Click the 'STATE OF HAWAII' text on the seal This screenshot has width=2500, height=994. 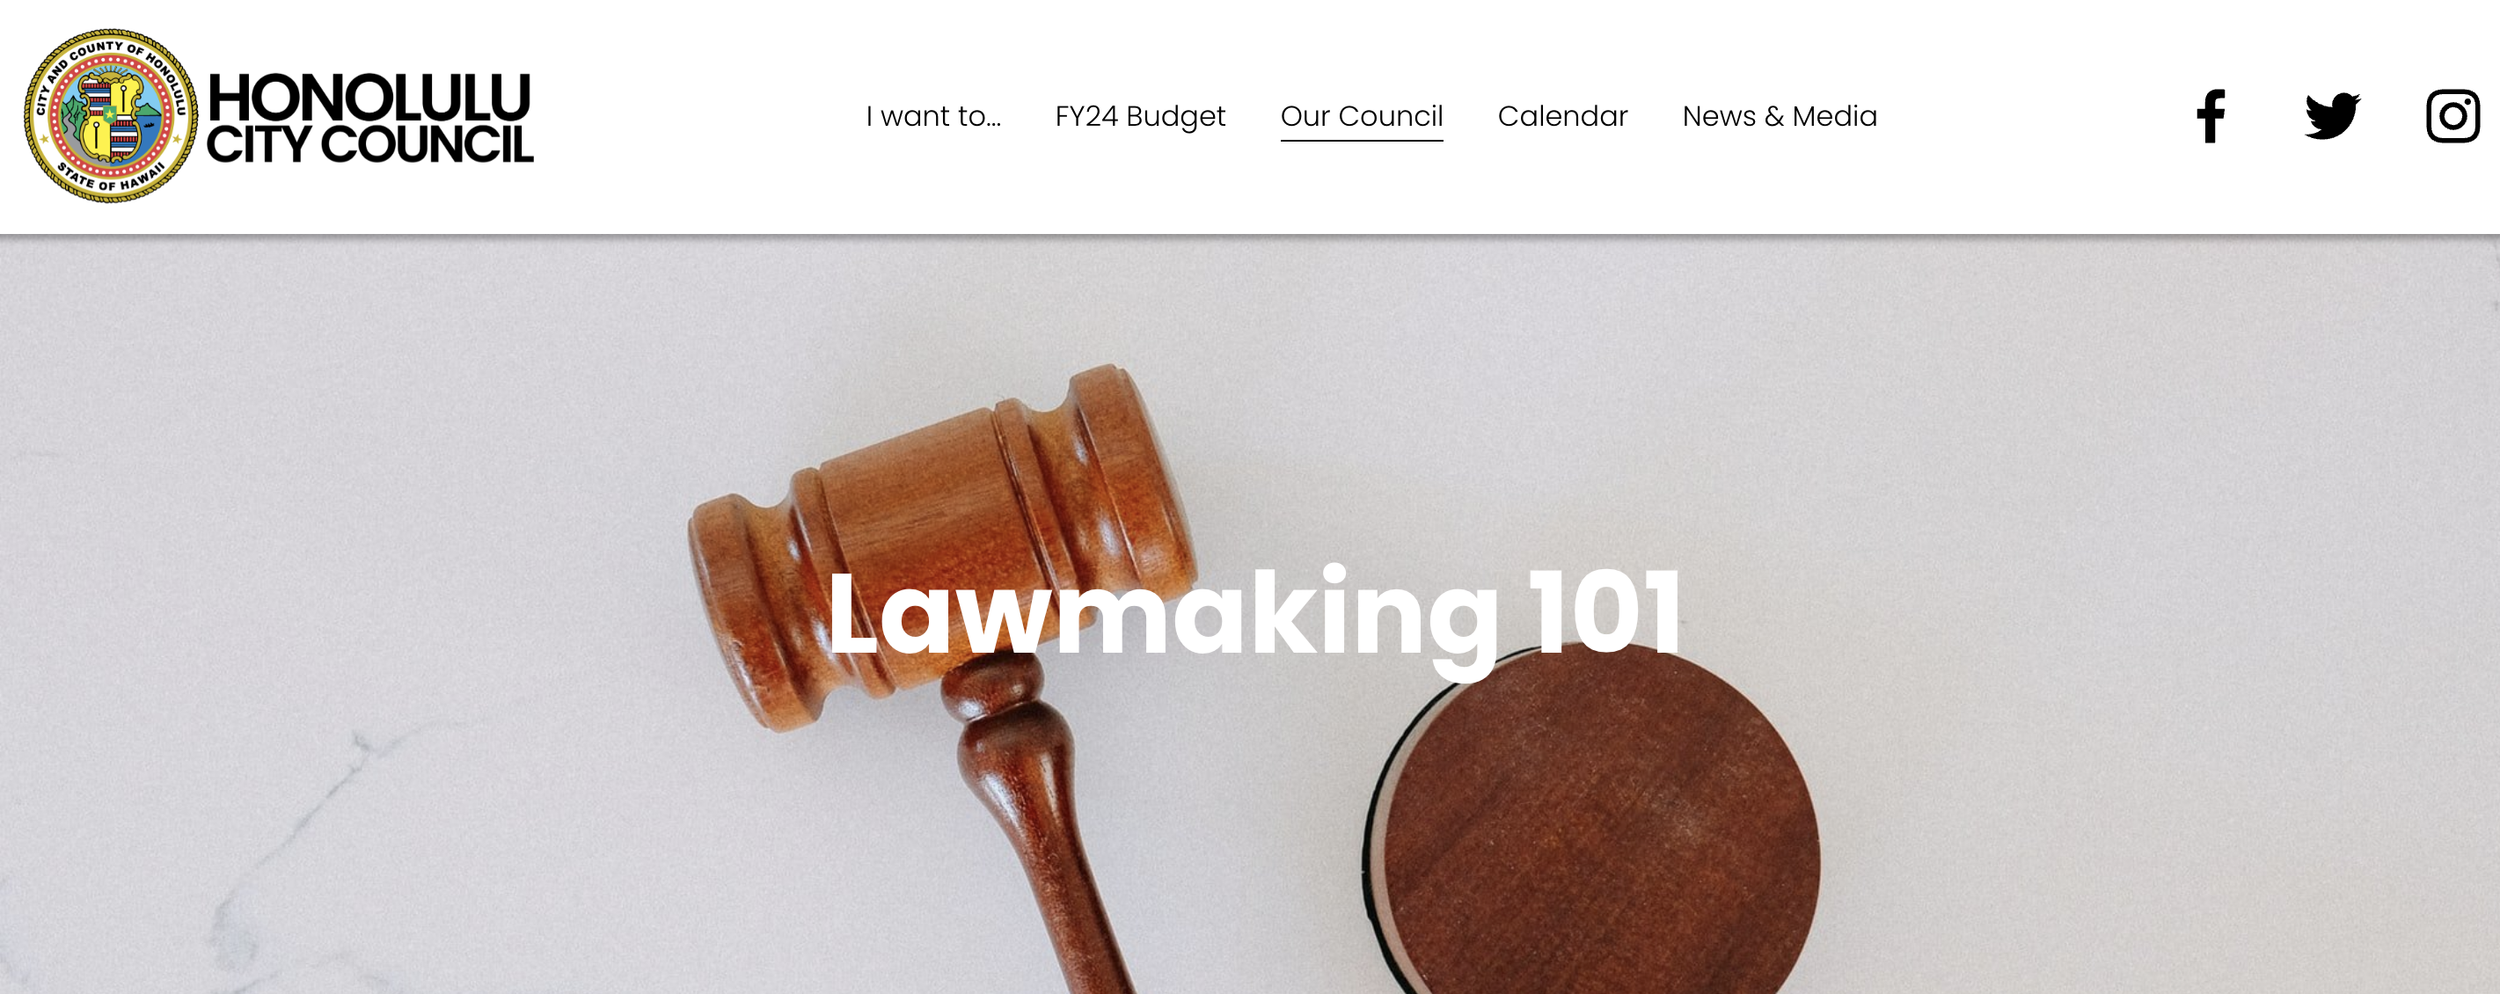pos(112,180)
